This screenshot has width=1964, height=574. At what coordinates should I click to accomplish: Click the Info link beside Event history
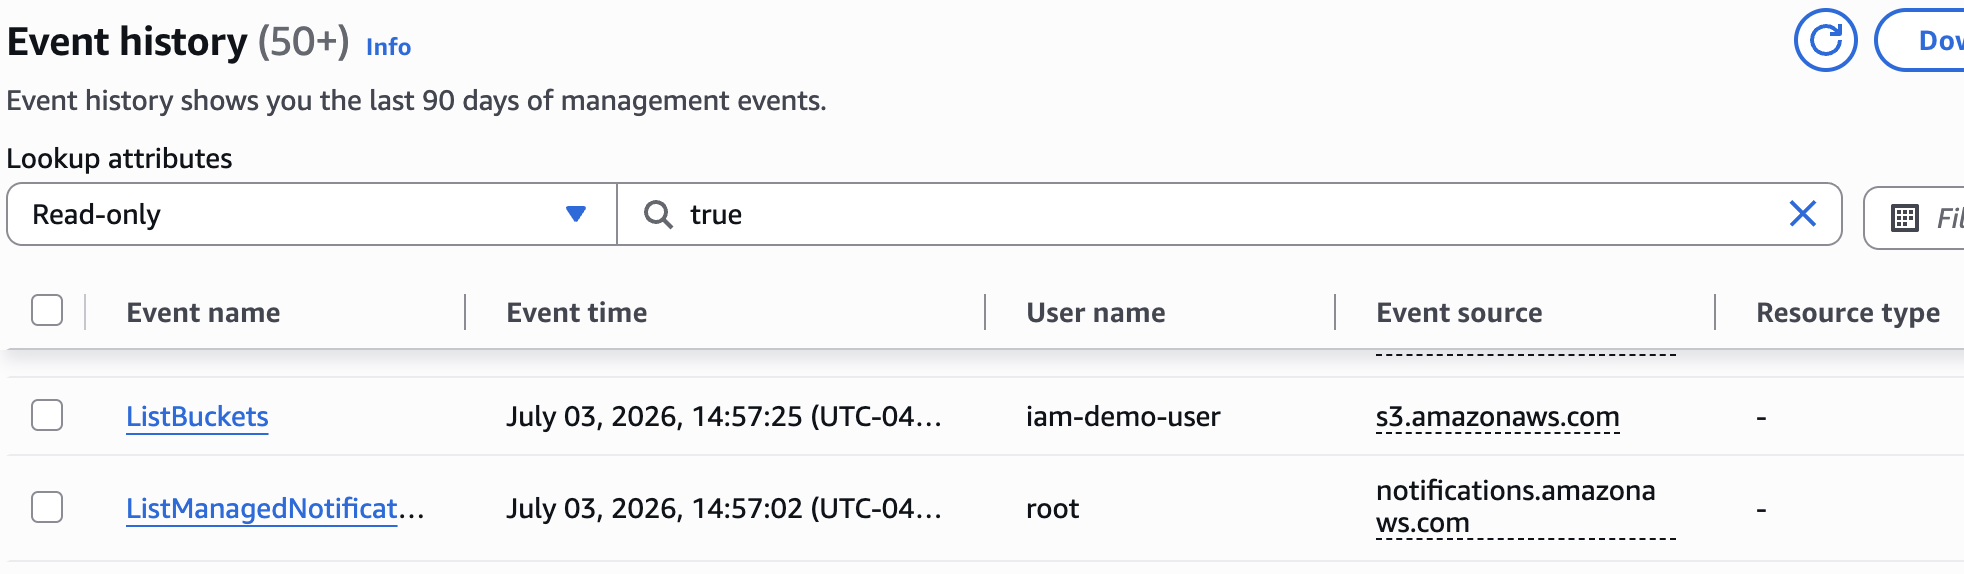(388, 47)
